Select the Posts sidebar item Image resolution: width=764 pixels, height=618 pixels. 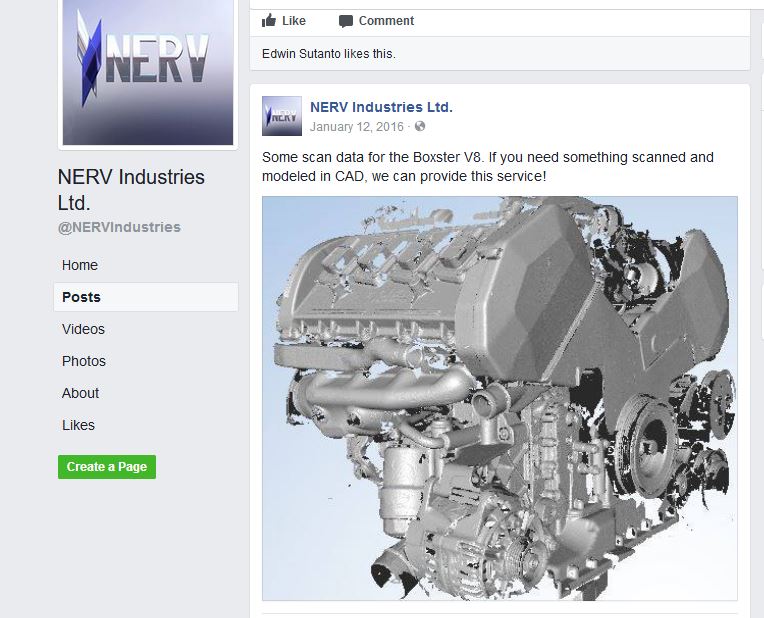point(81,297)
